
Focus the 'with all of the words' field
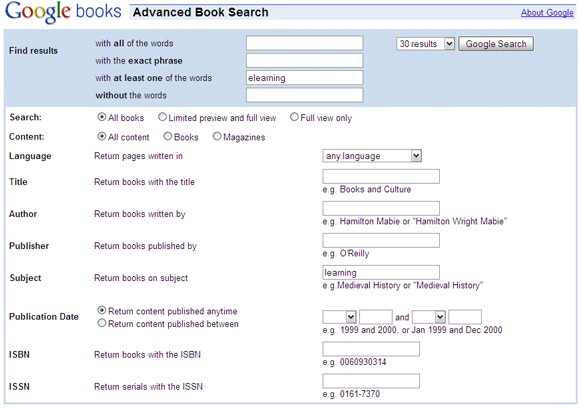(x=304, y=43)
